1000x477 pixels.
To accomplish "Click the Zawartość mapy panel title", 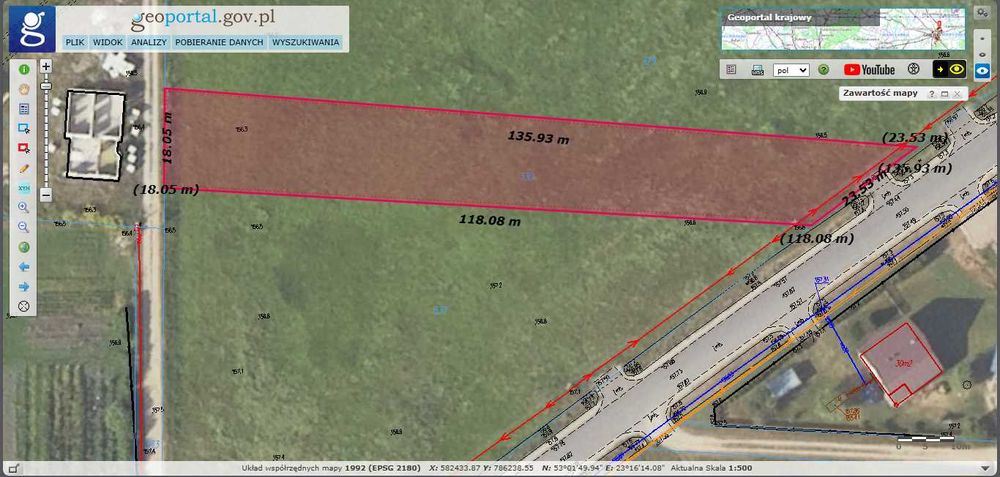I will [880, 93].
